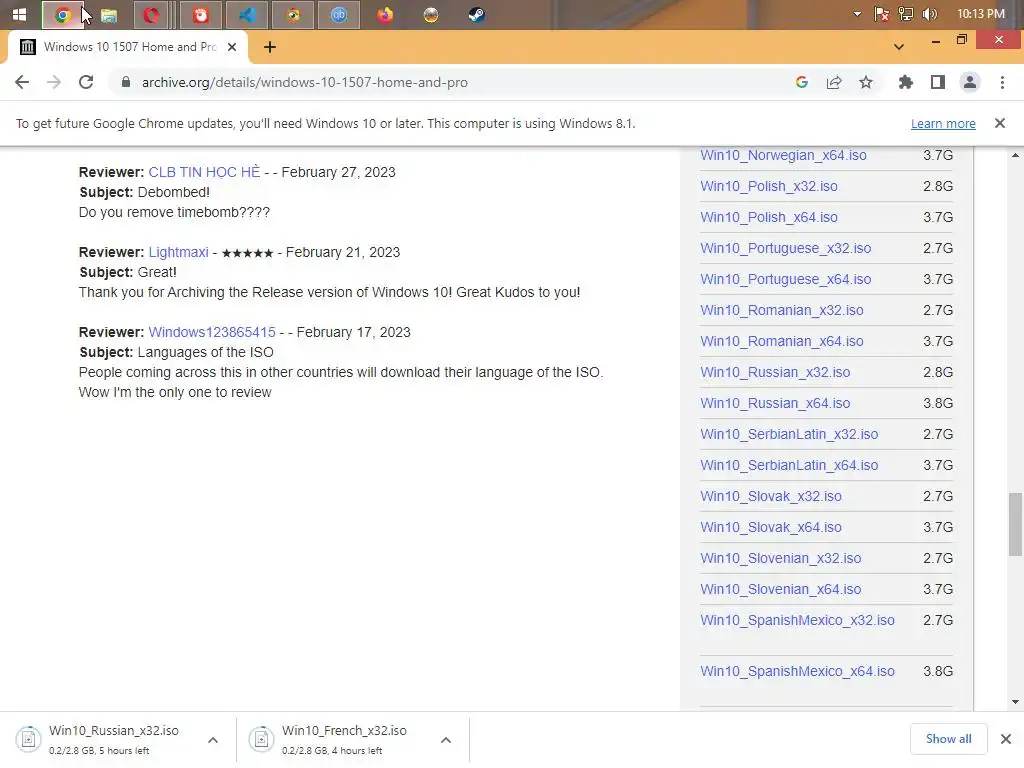Open reviewer Lightmaxi profile
The width and height of the screenshot is (1024, 768).
[x=178, y=252]
